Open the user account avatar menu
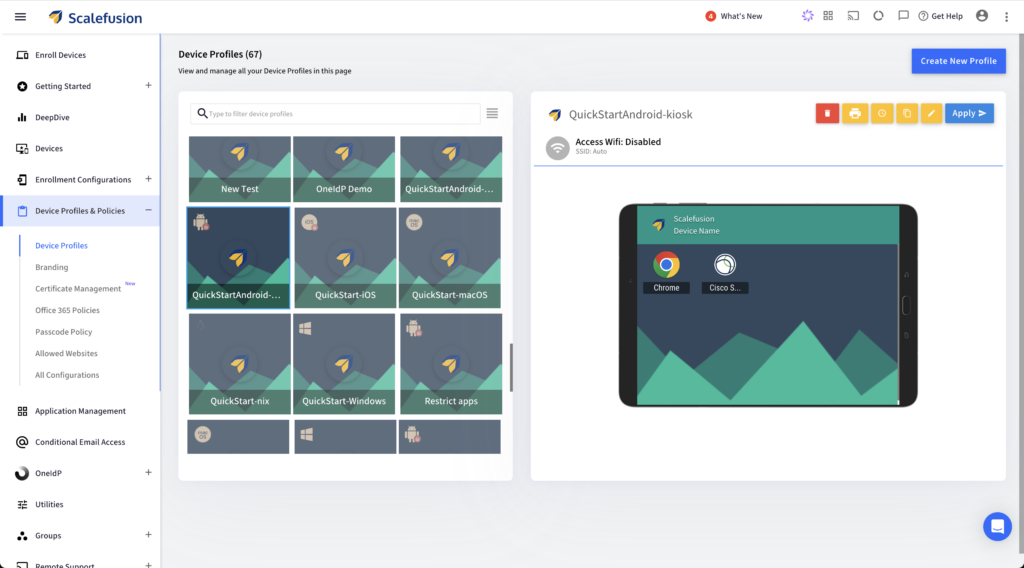This screenshot has height=568, width=1024. click(982, 16)
